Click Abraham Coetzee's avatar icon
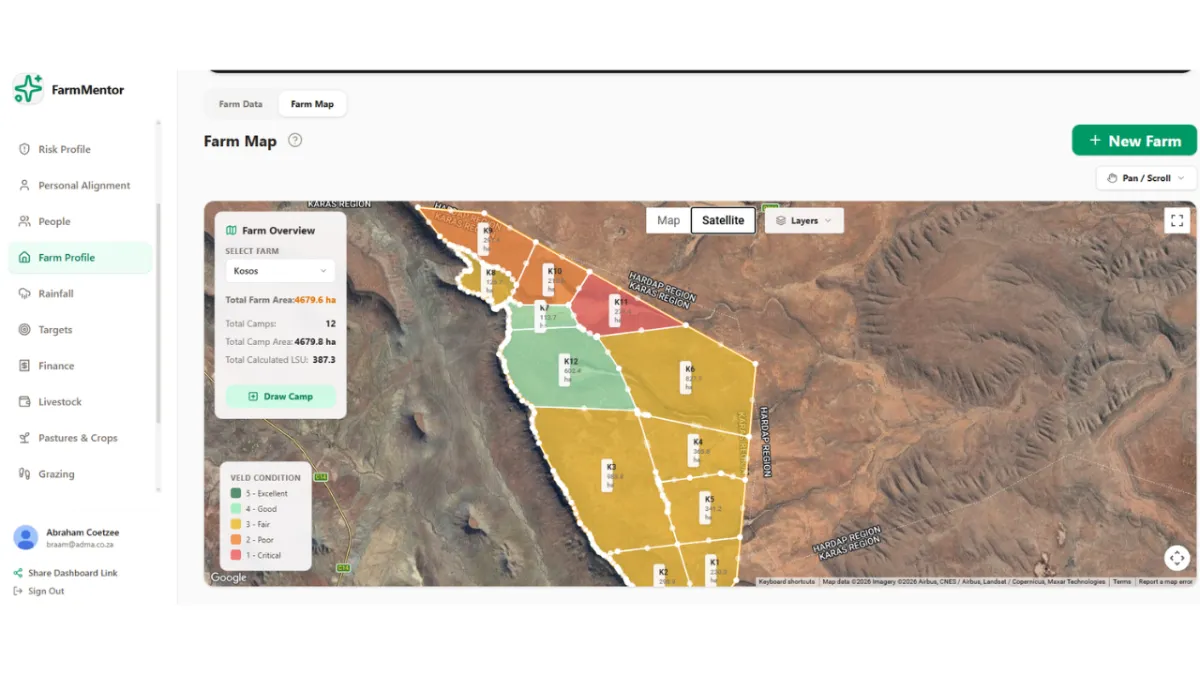Image resolution: width=1200 pixels, height=675 pixels. tap(26, 537)
